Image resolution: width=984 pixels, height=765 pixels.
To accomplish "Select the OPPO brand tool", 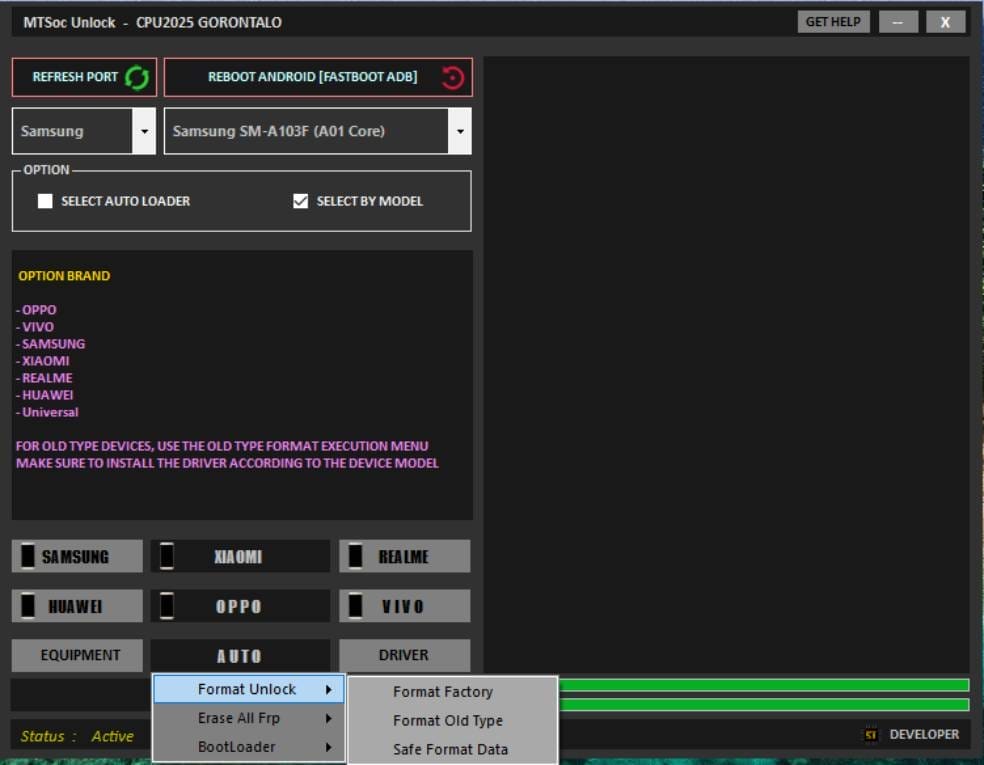I will (x=240, y=605).
